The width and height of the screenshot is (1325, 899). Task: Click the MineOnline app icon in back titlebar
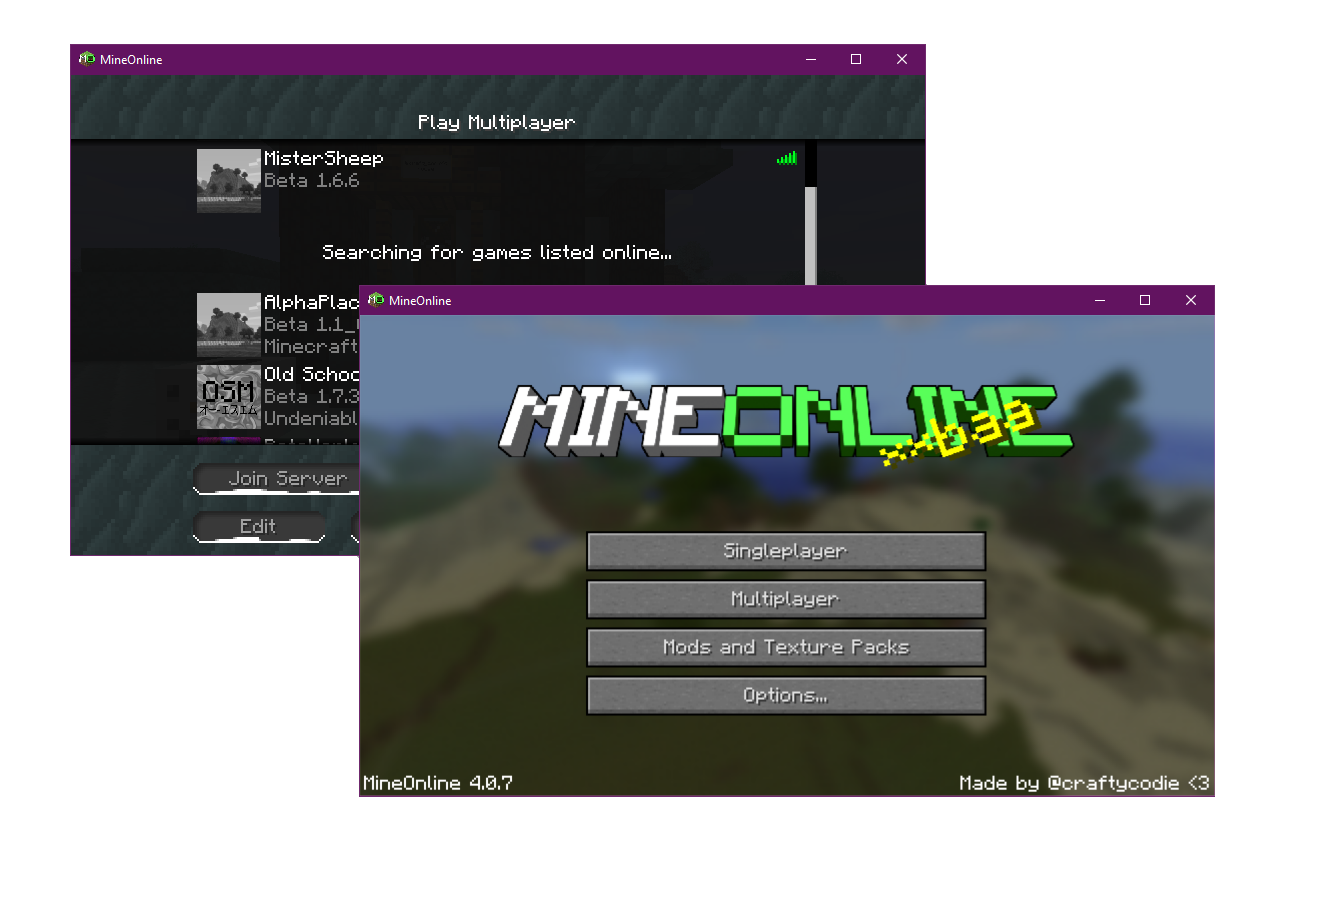[x=87, y=59]
